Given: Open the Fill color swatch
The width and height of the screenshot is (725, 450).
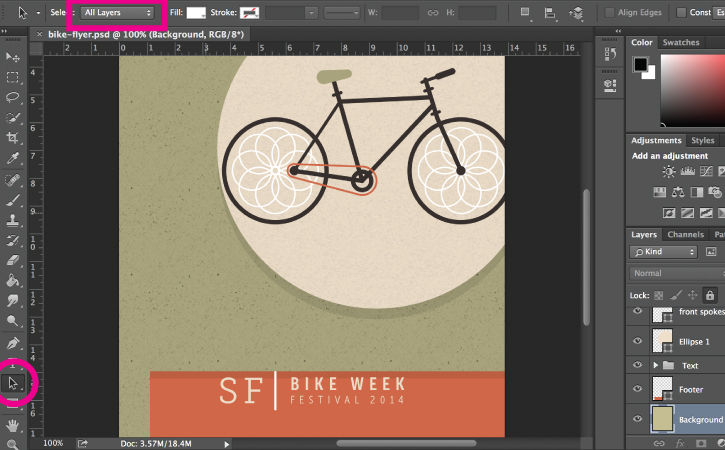Looking at the screenshot, I should (196, 12).
